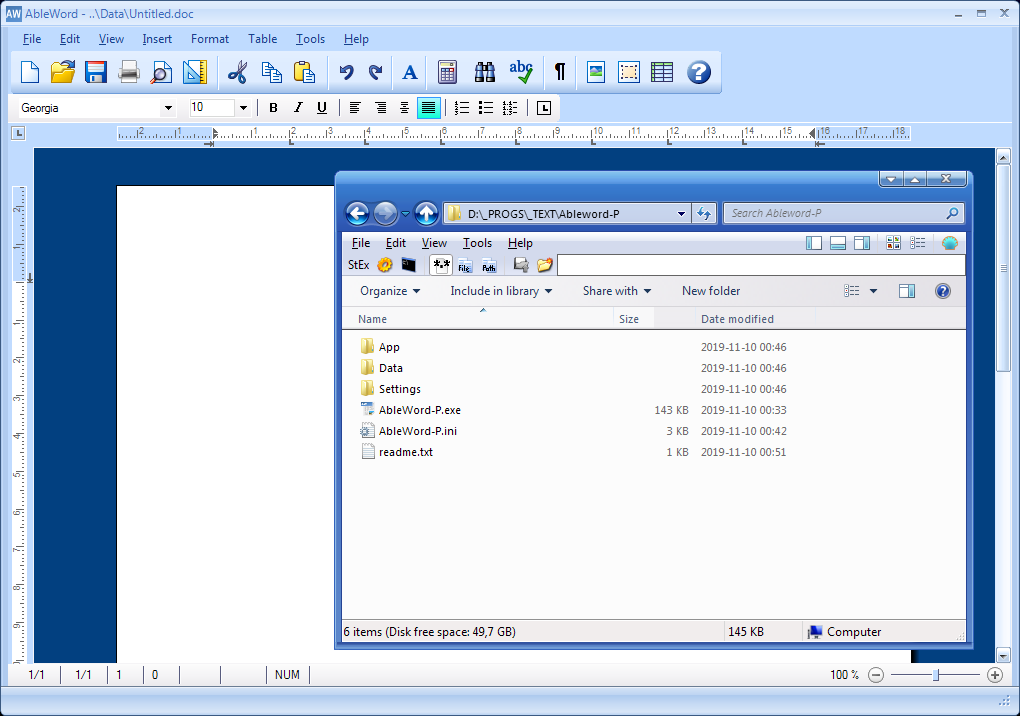
Task: Expand the view options arrow in Explorer
Action: click(x=874, y=291)
